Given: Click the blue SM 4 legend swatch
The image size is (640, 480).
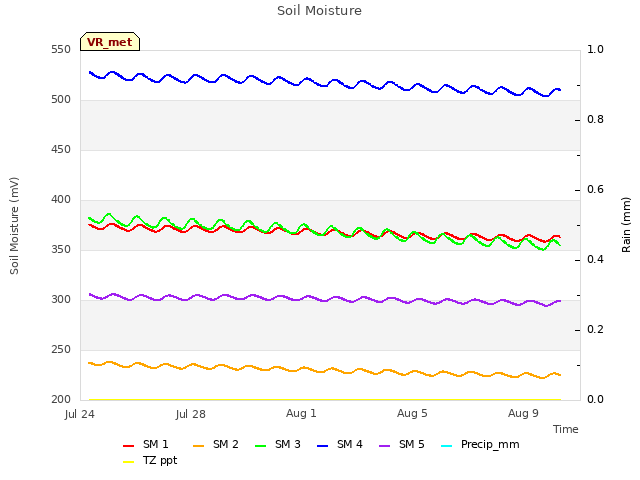Looking at the screenshot, I should click(322, 446).
